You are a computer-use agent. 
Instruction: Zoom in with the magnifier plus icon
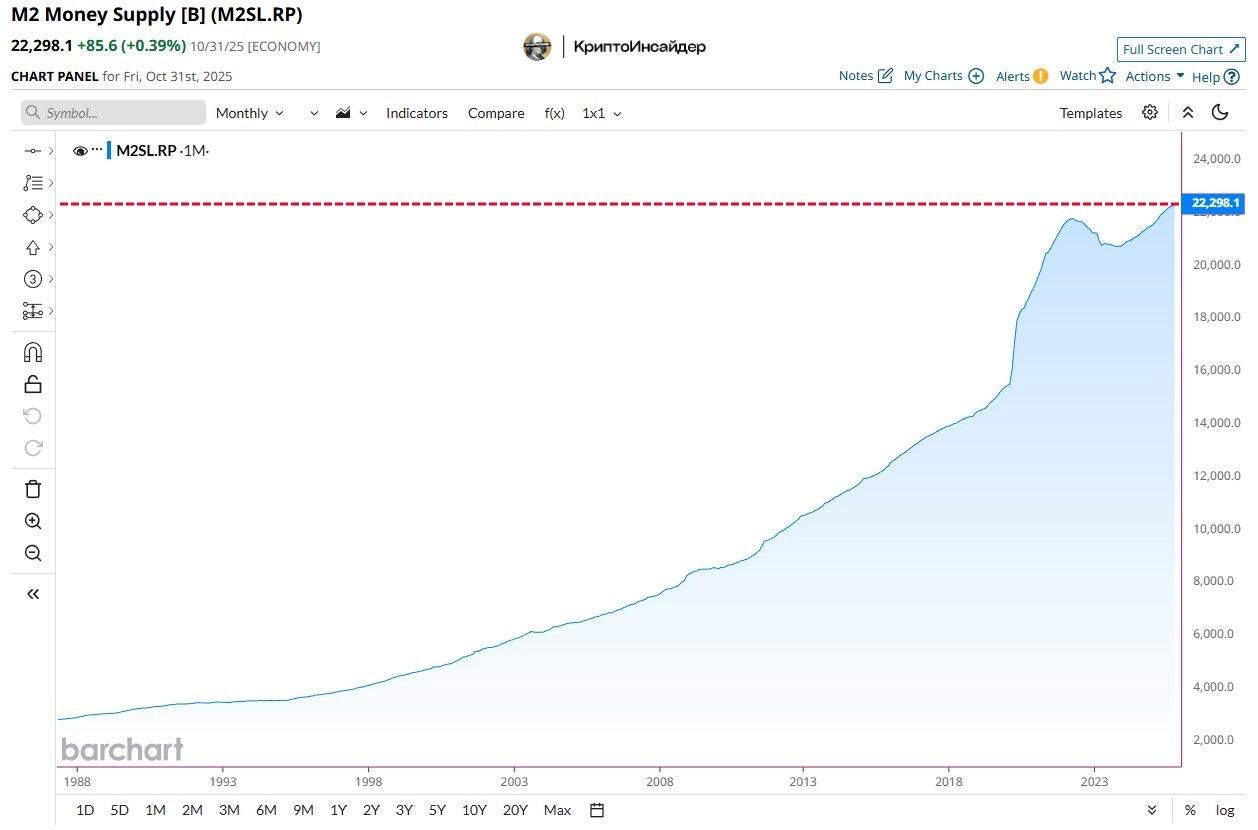(33, 521)
